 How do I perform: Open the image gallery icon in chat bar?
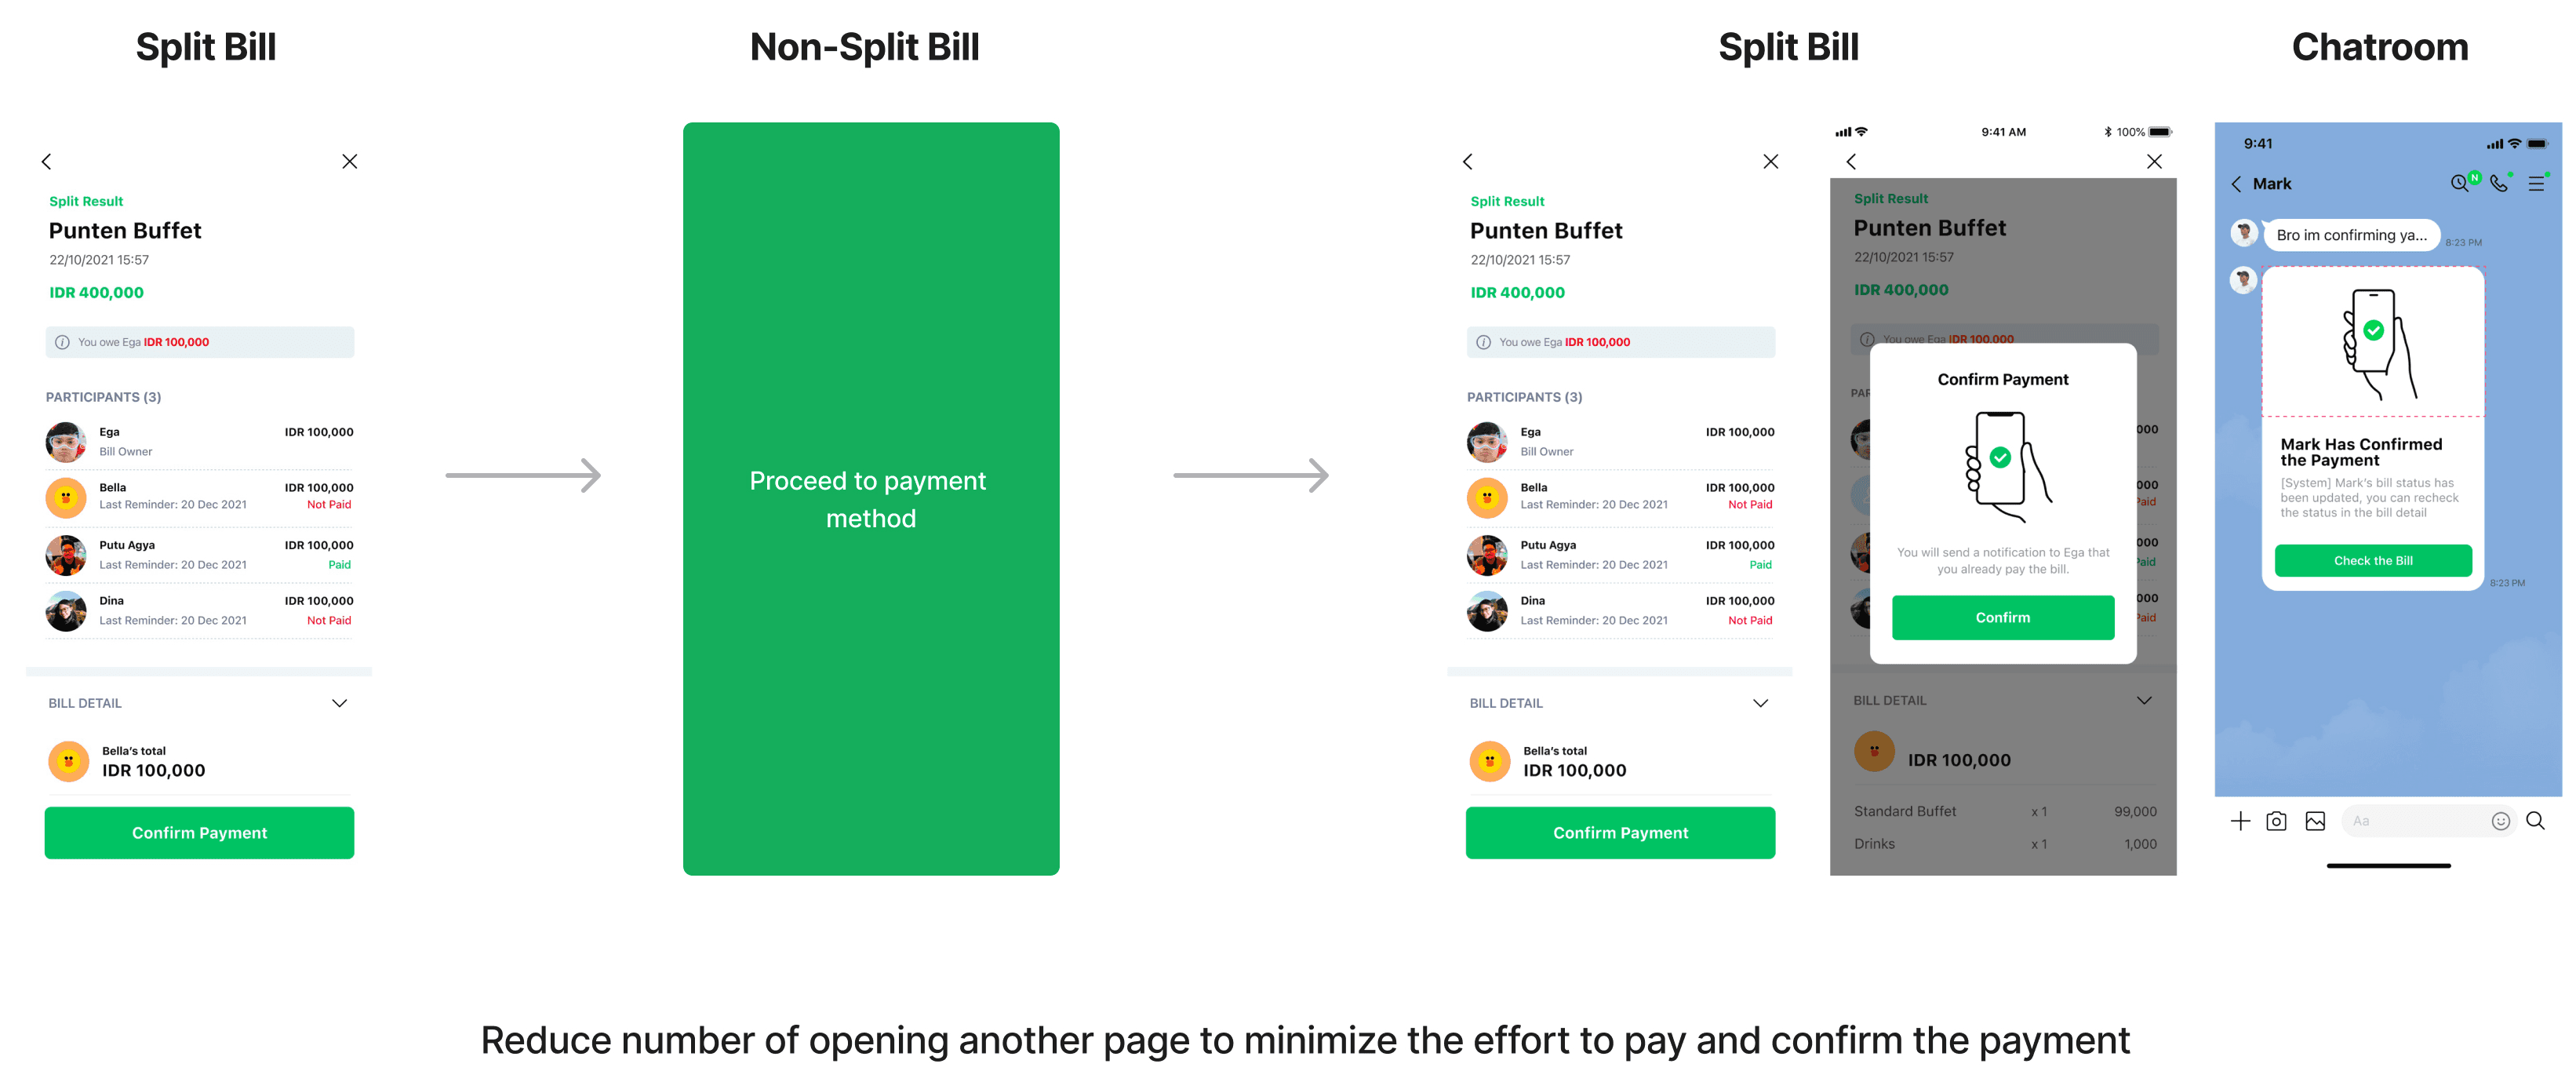(2315, 821)
